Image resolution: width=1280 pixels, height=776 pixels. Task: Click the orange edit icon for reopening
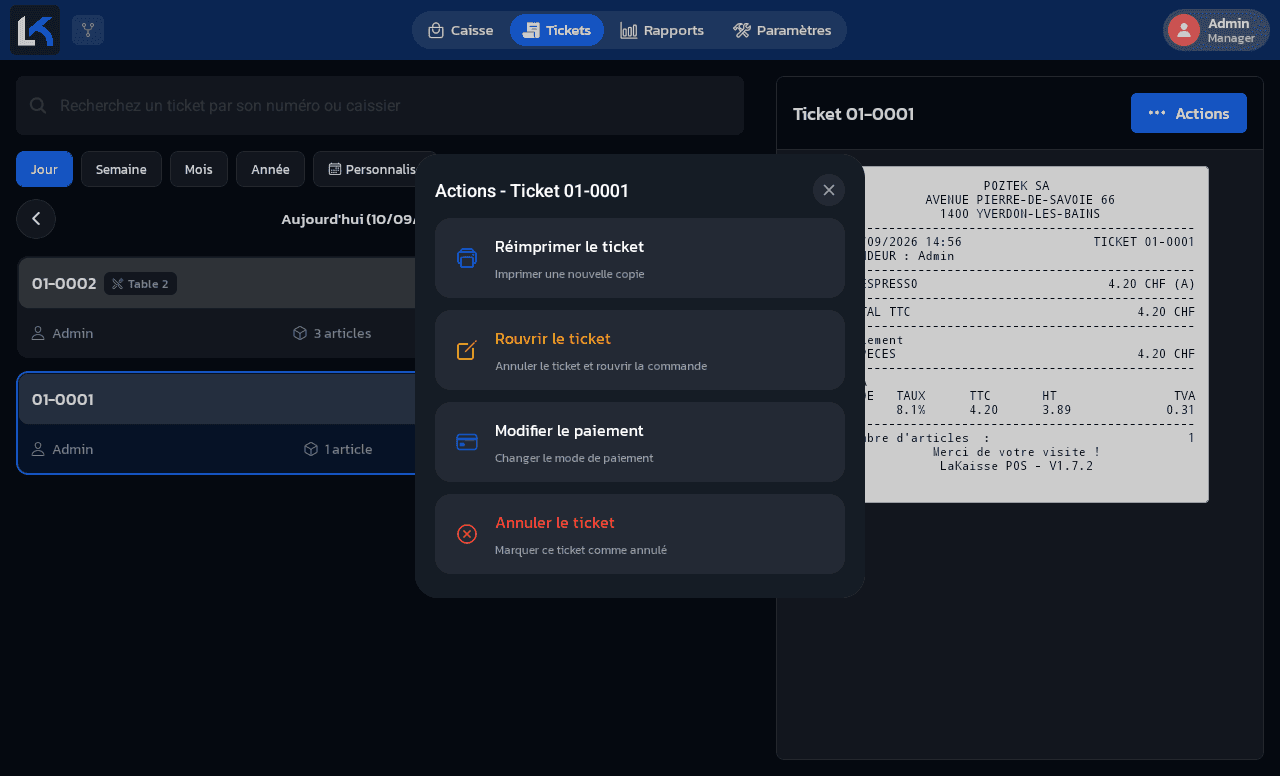point(467,350)
